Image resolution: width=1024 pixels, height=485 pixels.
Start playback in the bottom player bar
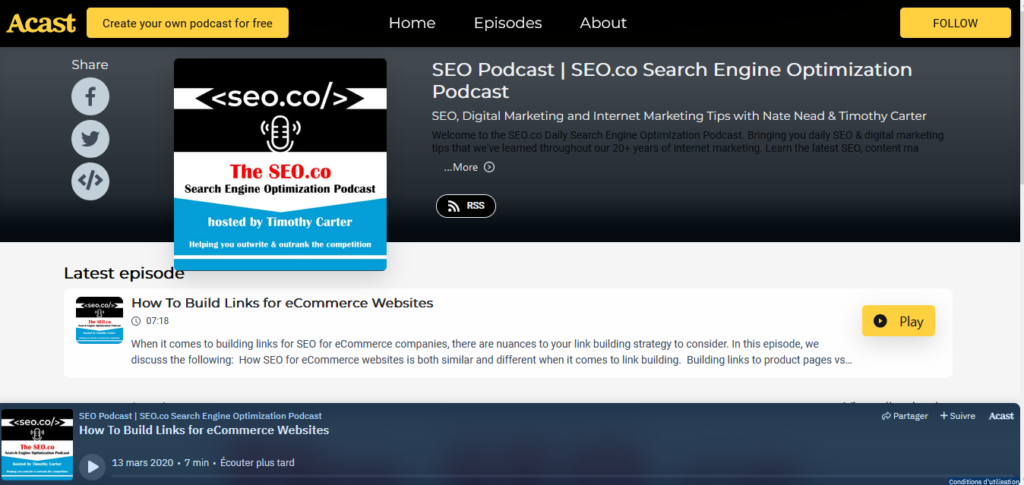(92, 467)
